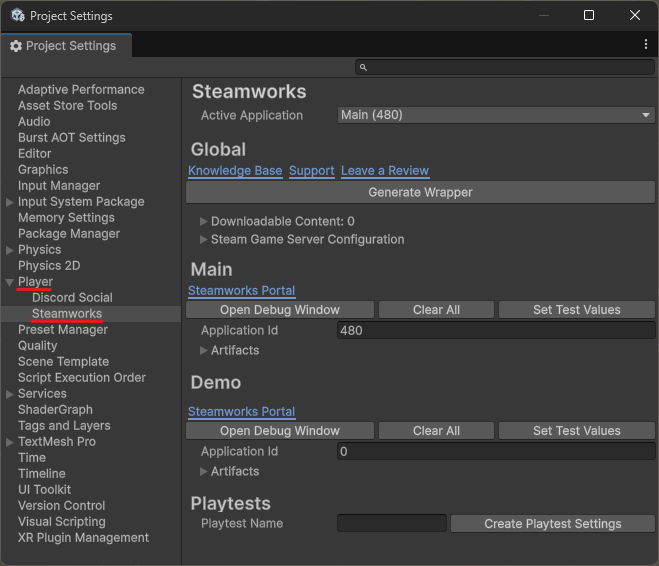The width and height of the screenshot is (659, 566).
Task: Expand Artifacts foldout under Demo
Action: (x=203, y=471)
